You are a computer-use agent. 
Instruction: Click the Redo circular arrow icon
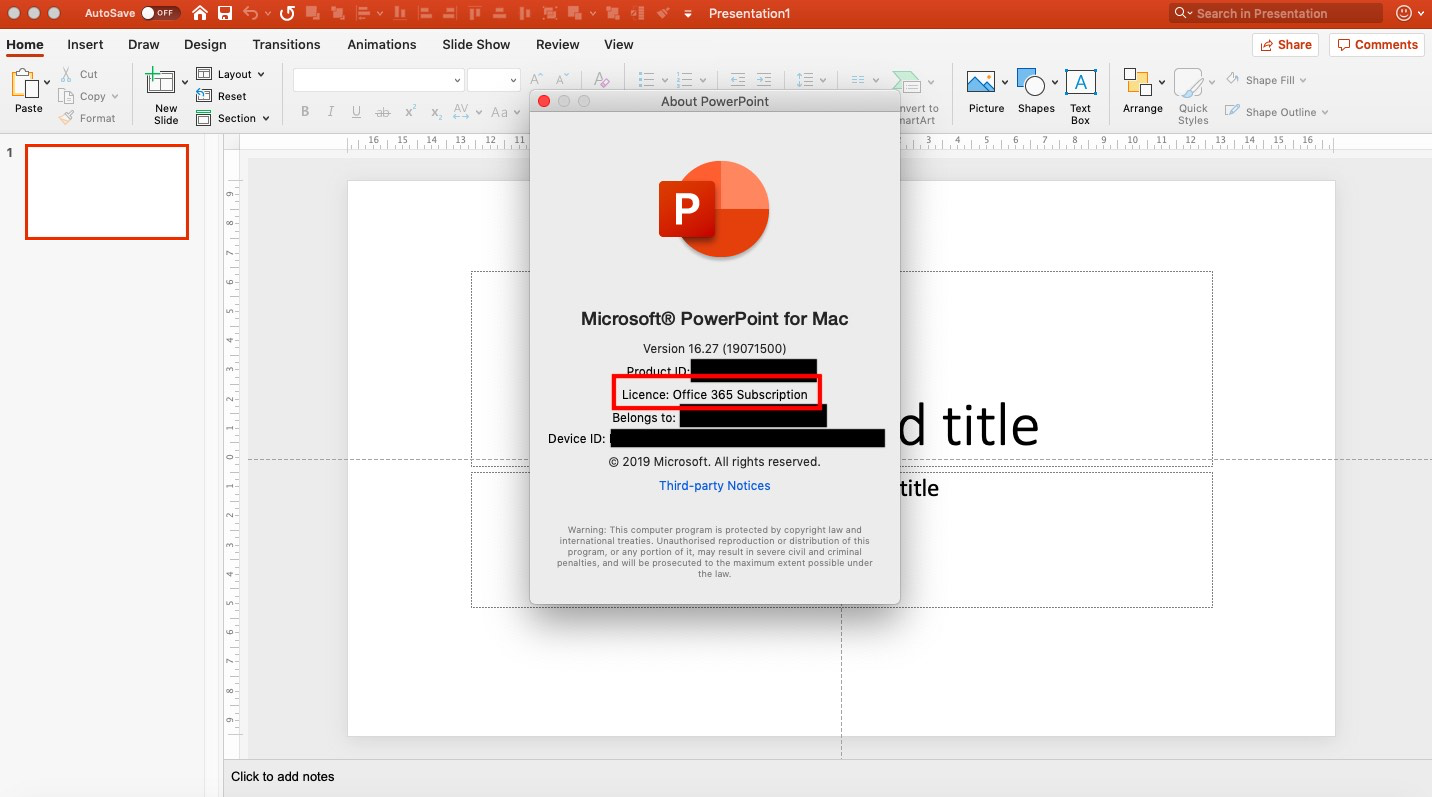(x=287, y=13)
